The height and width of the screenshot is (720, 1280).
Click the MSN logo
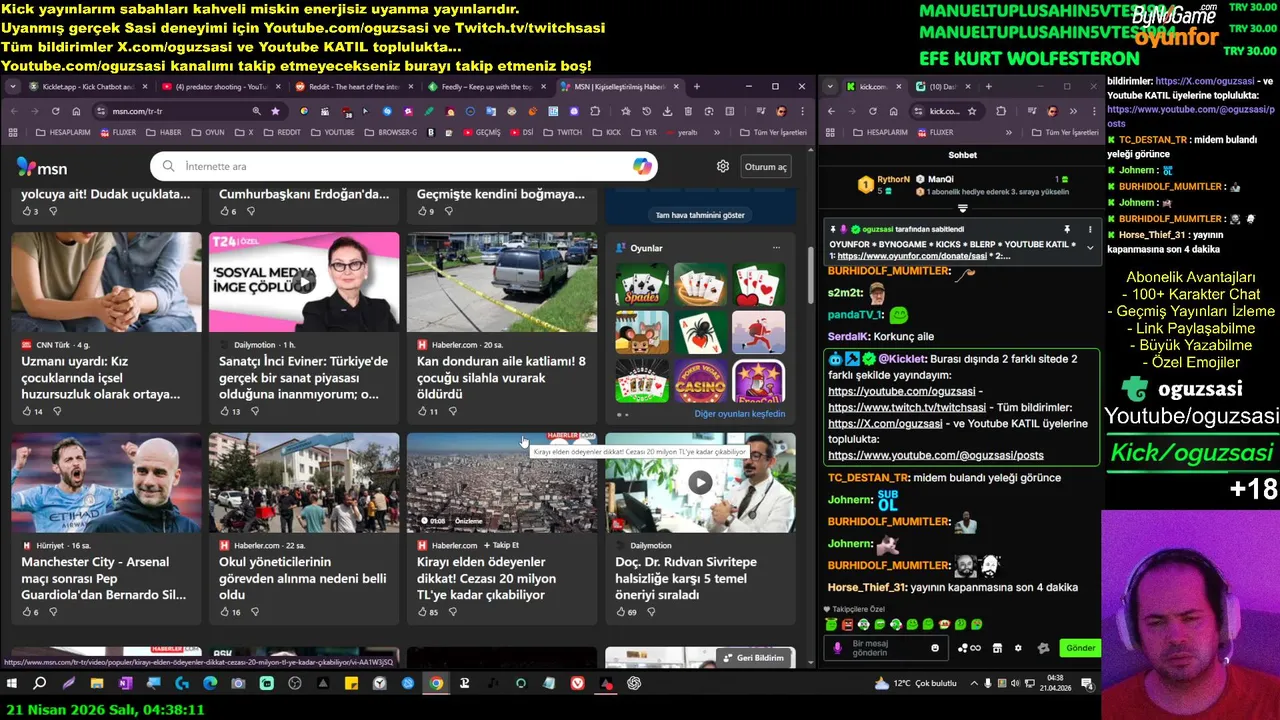click(42, 168)
